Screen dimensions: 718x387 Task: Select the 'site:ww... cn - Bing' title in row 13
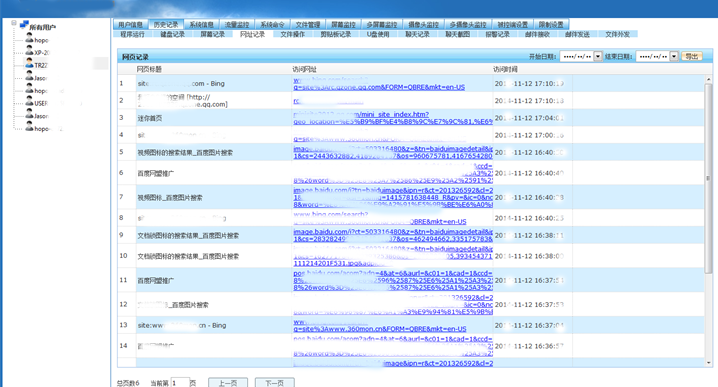[x=182, y=325]
